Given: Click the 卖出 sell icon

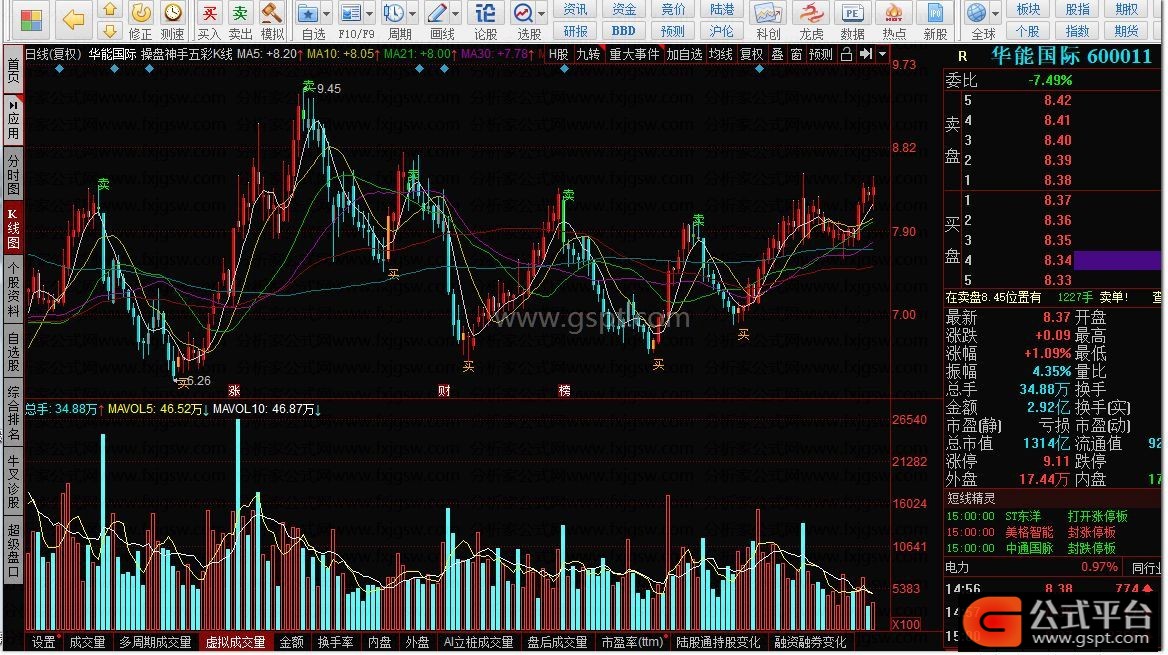Looking at the screenshot, I should point(240,21).
